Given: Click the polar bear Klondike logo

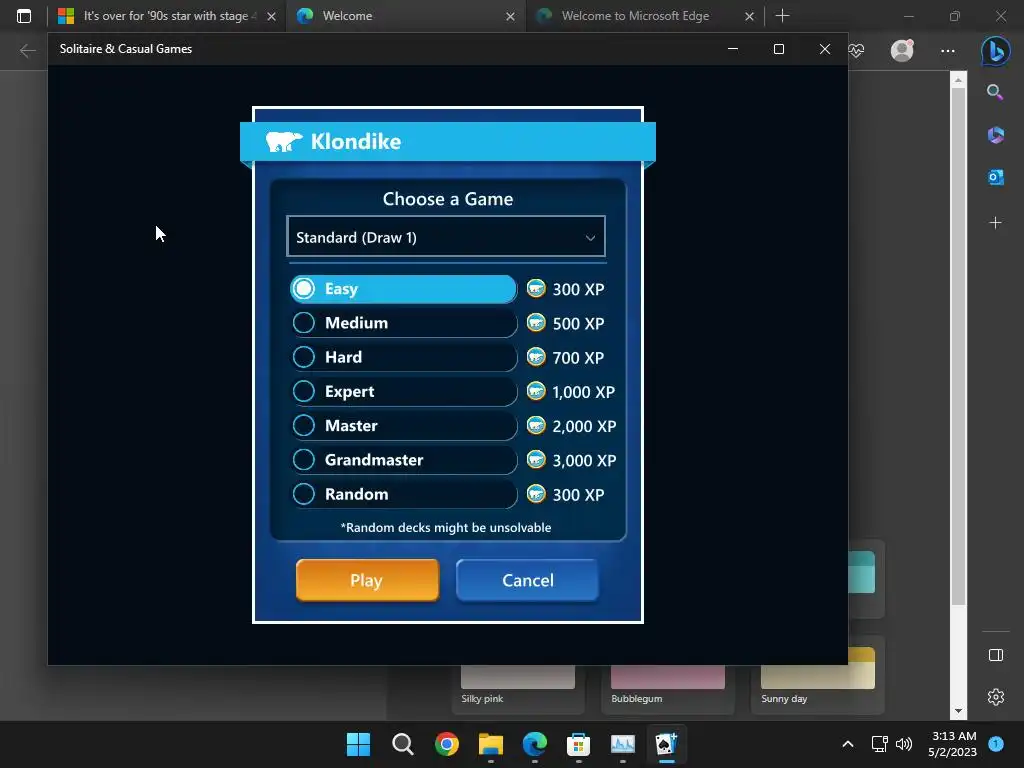Looking at the screenshot, I should tap(283, 141).
